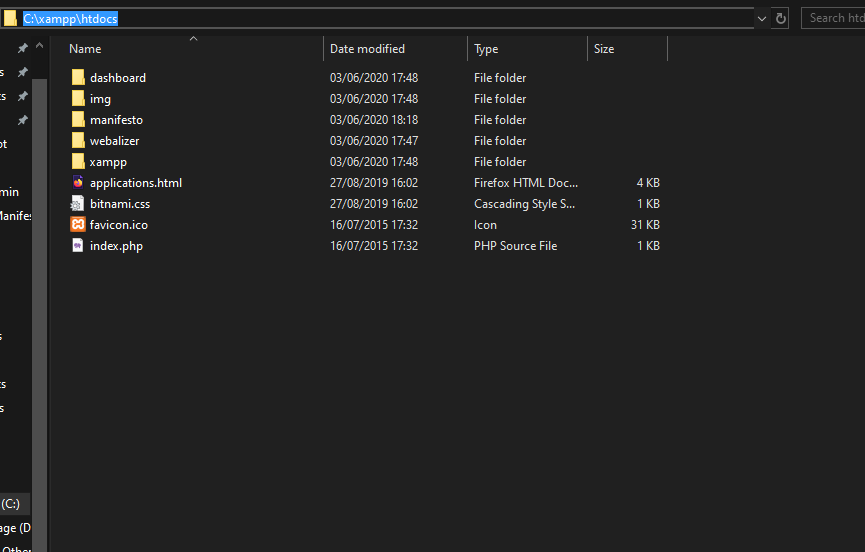Select the dashboard folder name

(118, 78)
